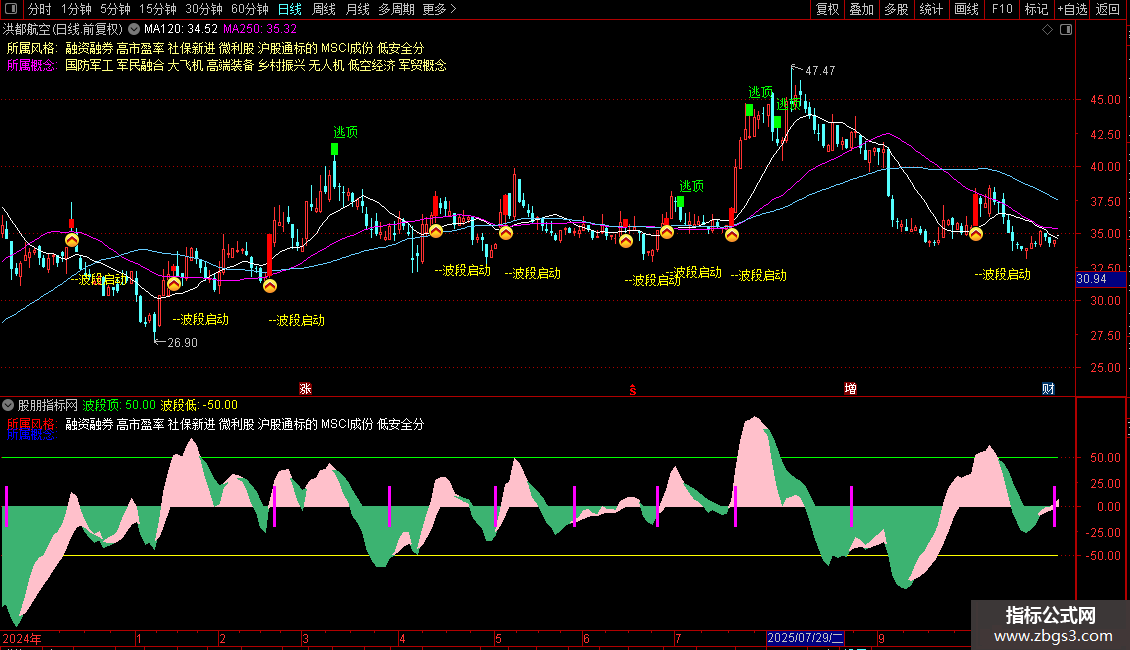The width and height of the screenshot is (1130, 650).
Task: Expand the 更多 periods menu
Action: [x=439, y=9]
